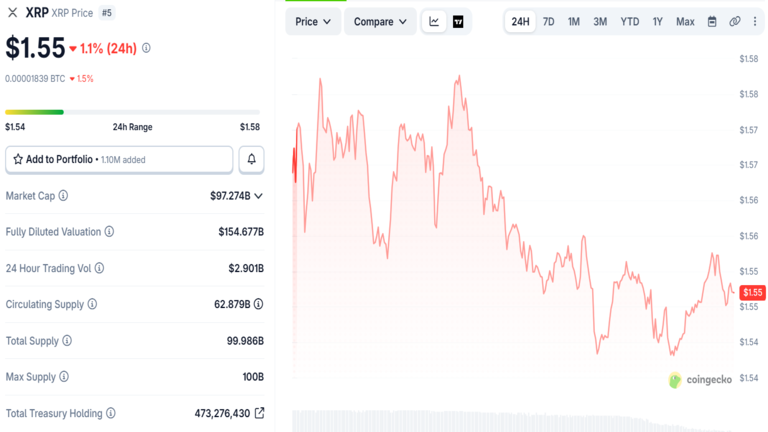
Task: Switch to TradingView chart icon
Action: tap(458, 22)
